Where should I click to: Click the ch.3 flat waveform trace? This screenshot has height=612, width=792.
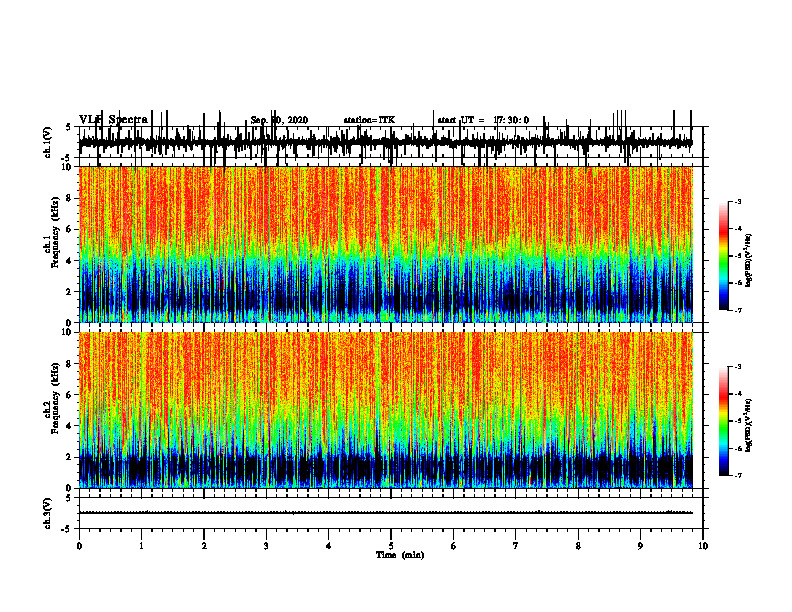click(x=386, y=513)
